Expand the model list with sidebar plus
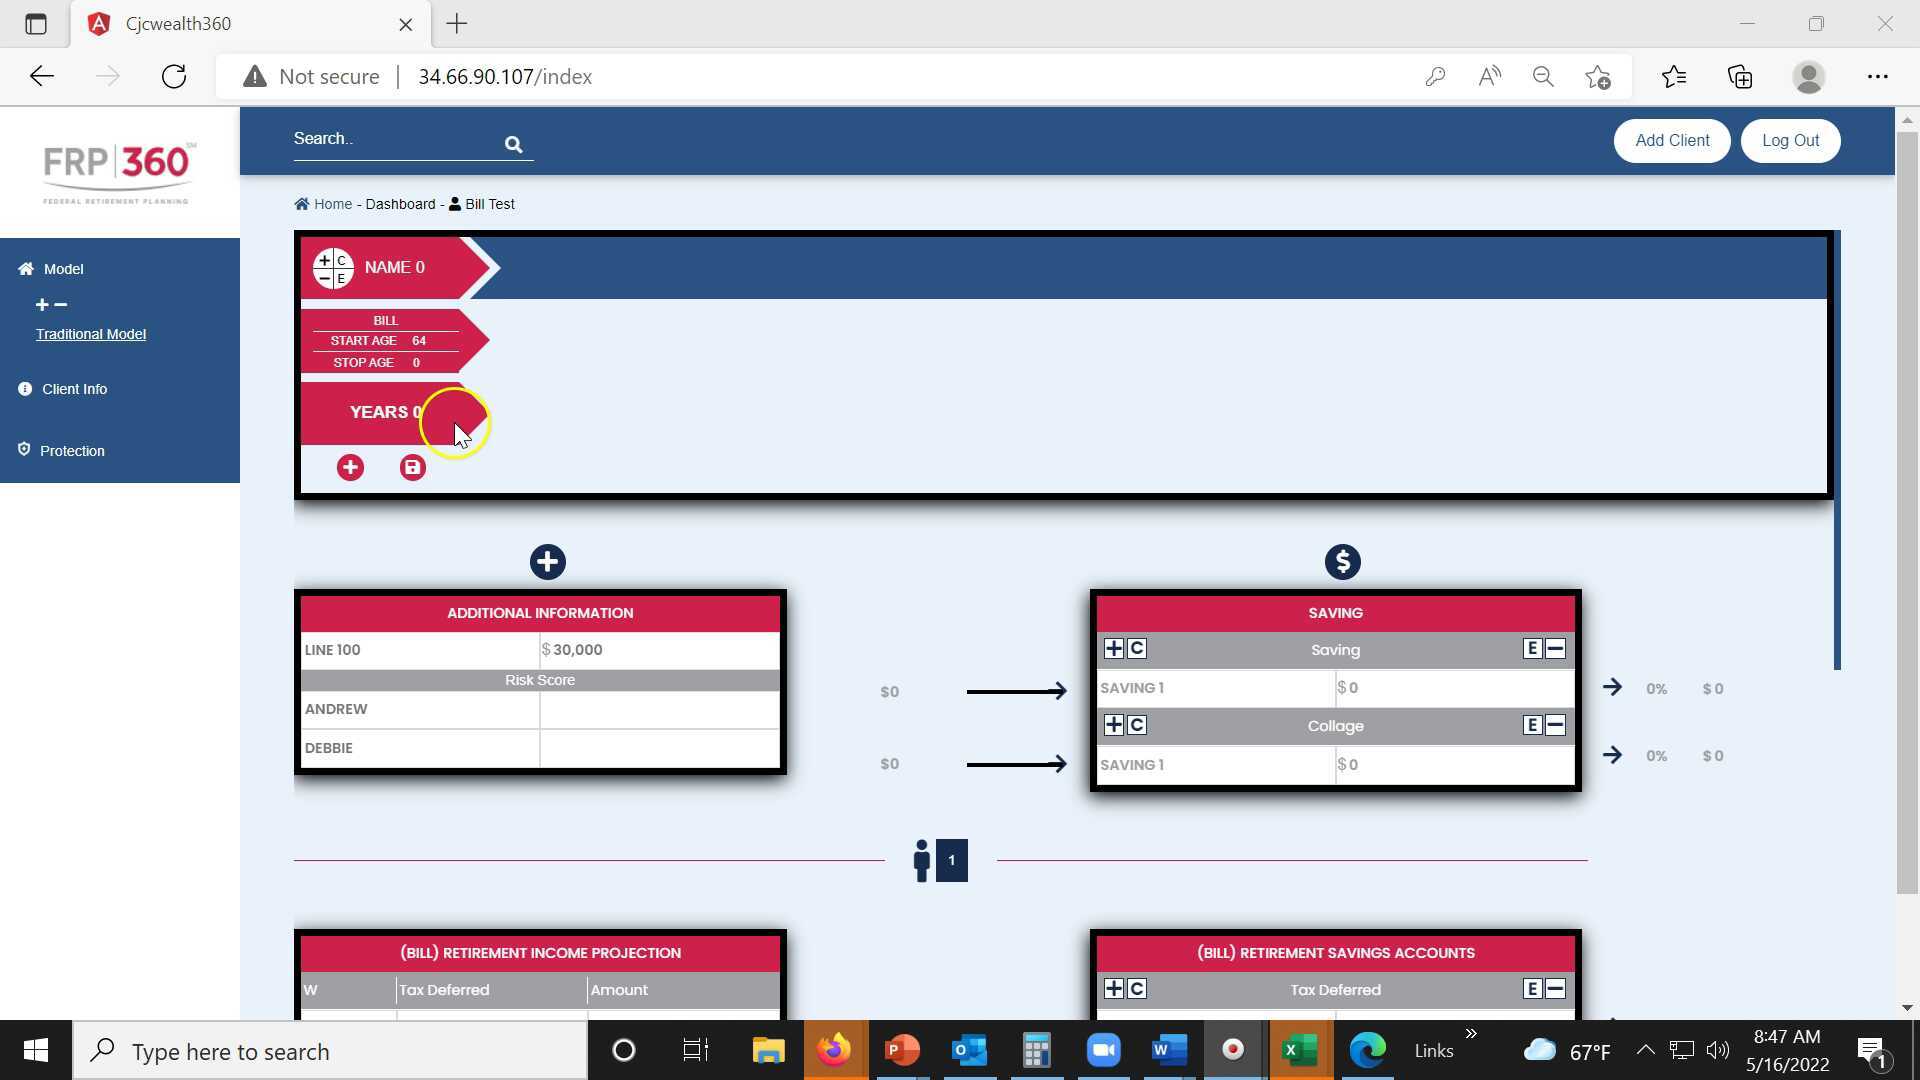Screen dimensions: 1920x1080 tap(41, 305)
